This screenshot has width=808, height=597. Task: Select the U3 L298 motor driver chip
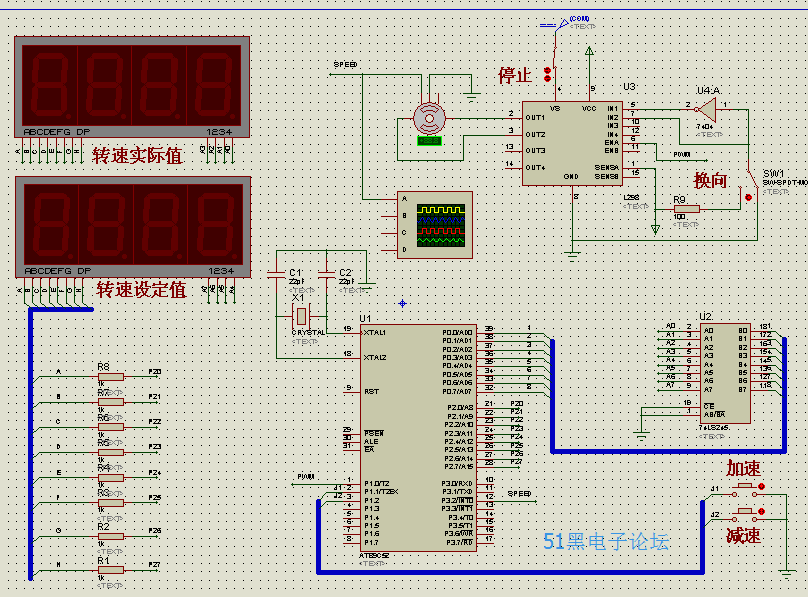[x=573, y=143]
